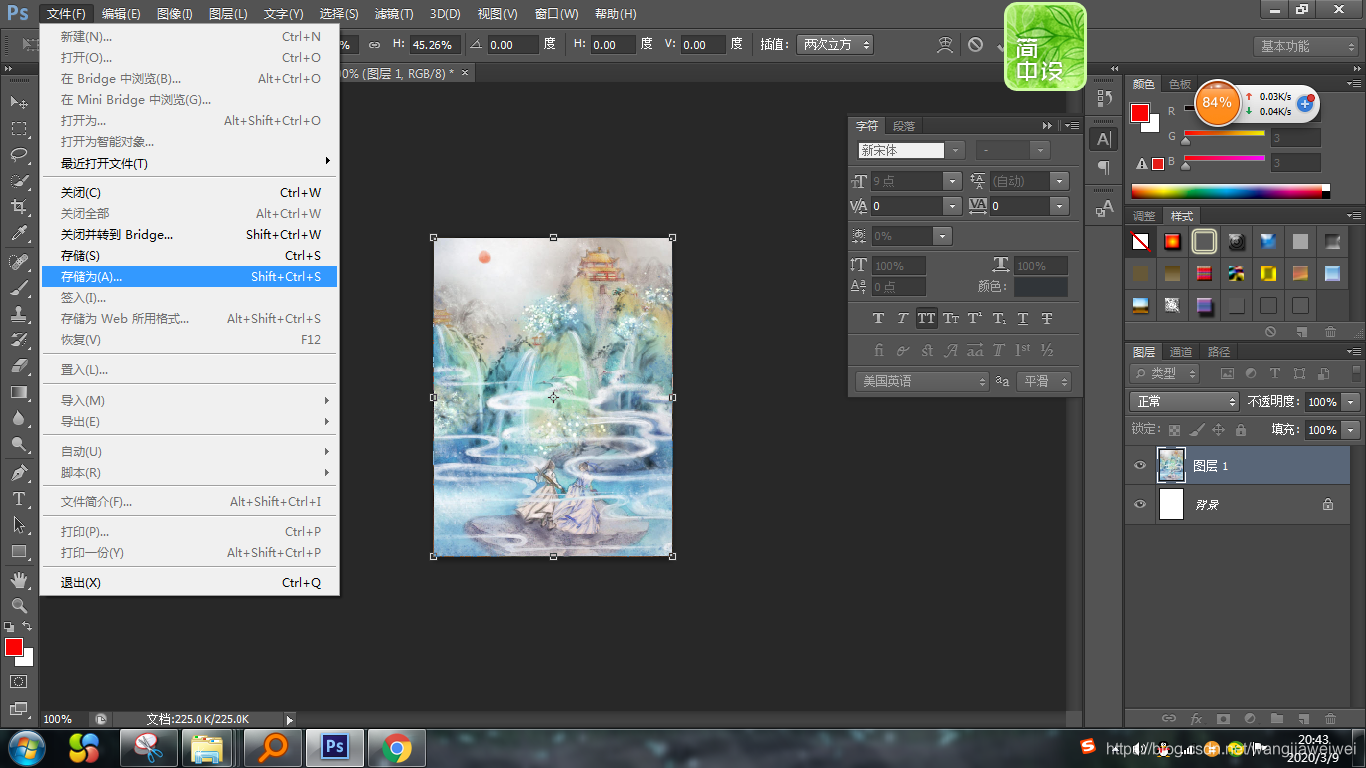
Task: Switch to the 段落 tab
Action: 904,126
